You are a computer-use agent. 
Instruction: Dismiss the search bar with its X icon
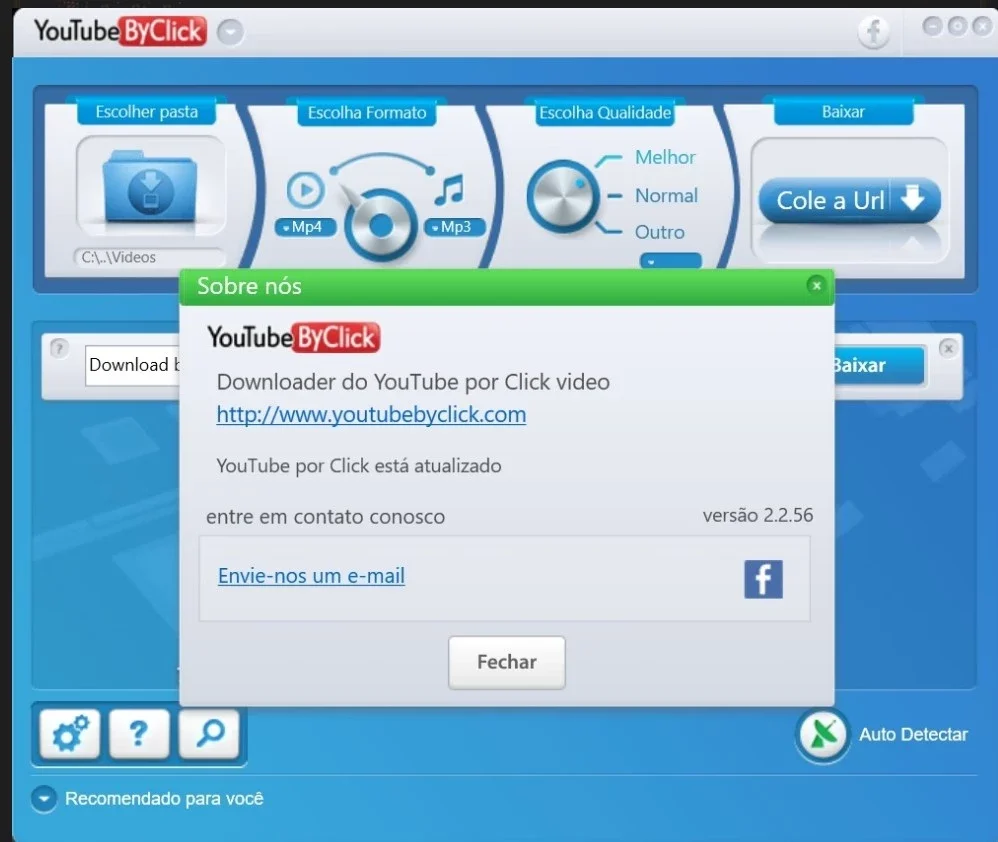(x=948, y=348)
